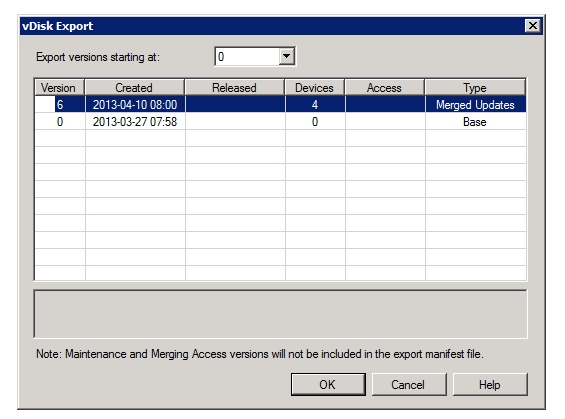Open Help for vDisk Export

pyautogui.click(x=490, y=384)
